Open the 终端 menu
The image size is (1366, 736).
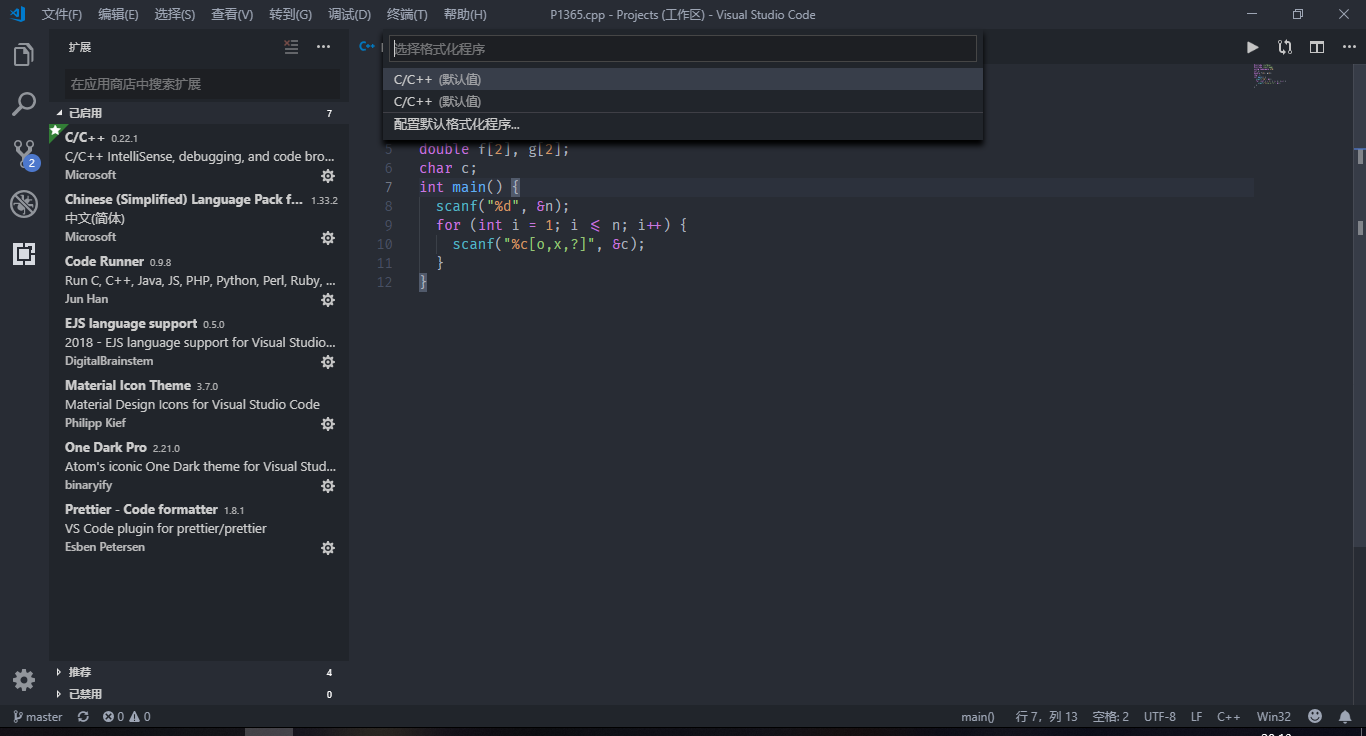coord(406,14)
